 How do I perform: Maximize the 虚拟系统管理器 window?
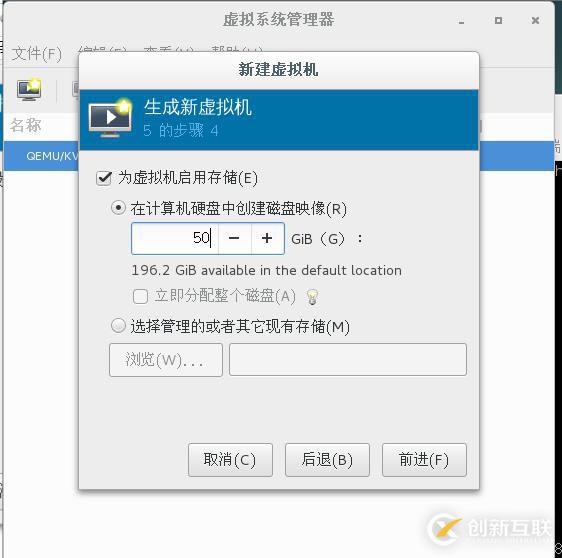[x=498, y=21]
